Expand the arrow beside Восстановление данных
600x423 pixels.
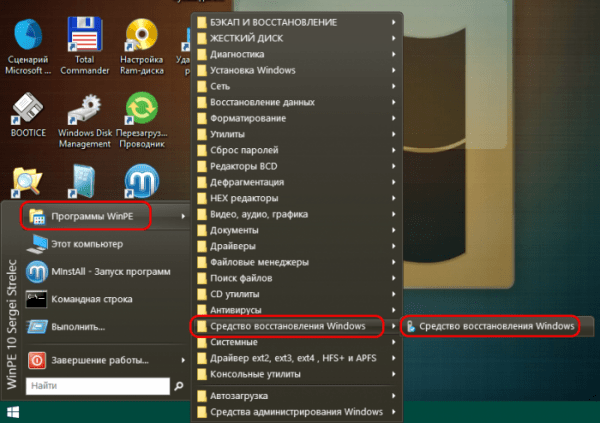[393, 102]
